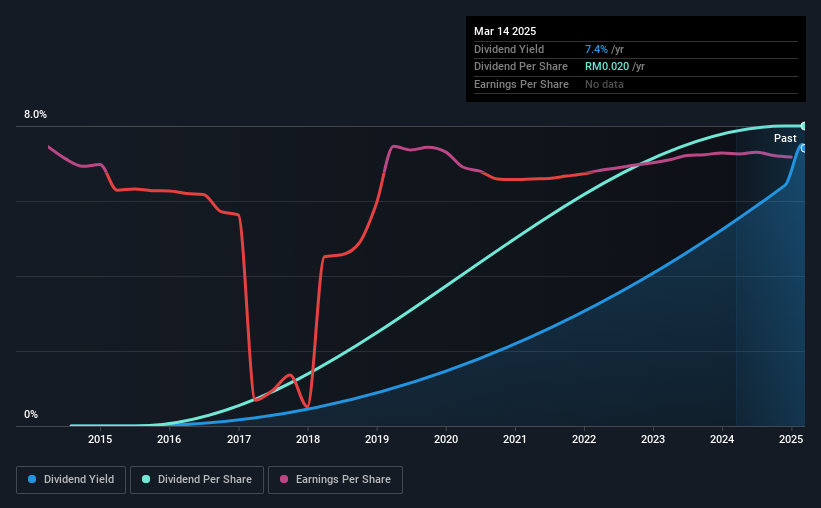Click 'Dividend Per Share' label in tooltip

(x=520, y=67)
